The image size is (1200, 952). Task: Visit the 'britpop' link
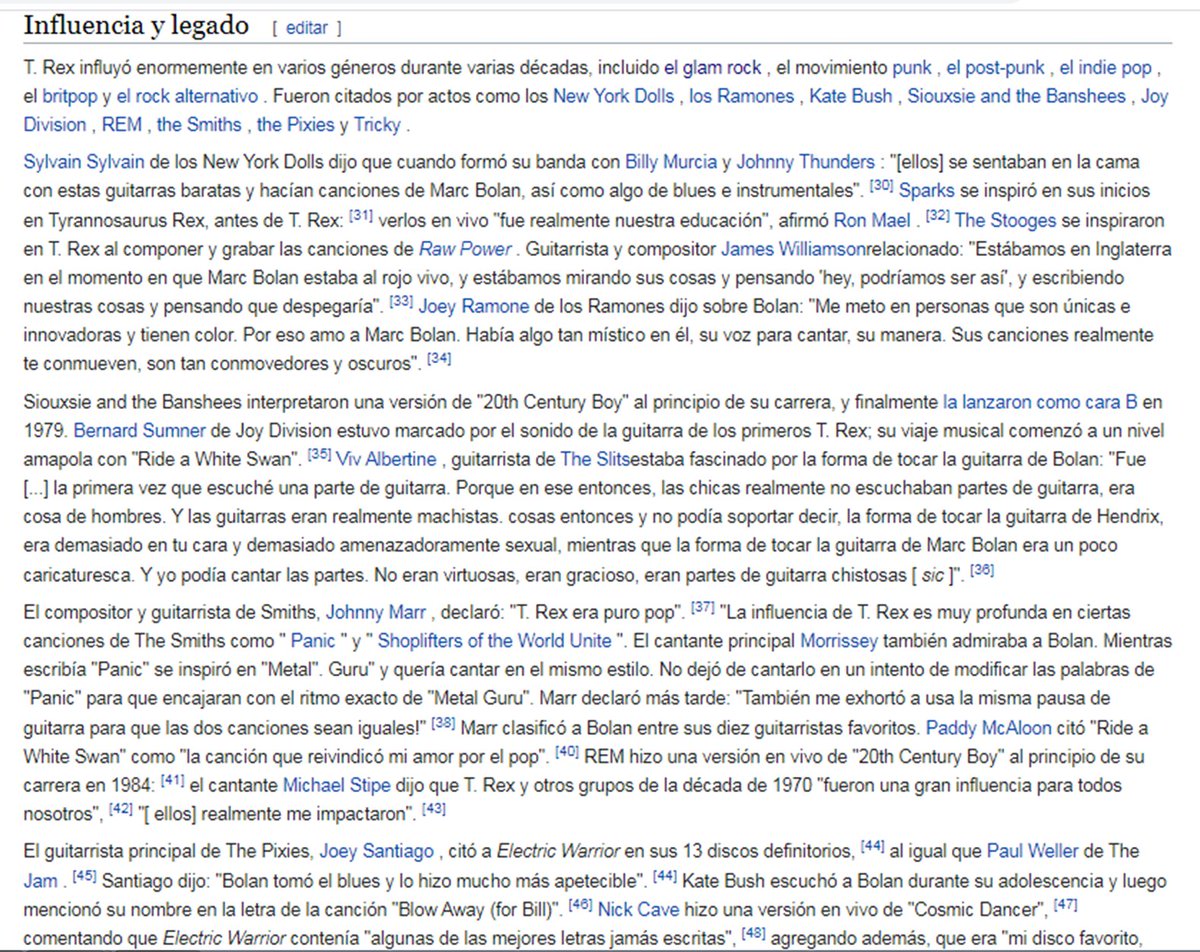pyautogui.click(x=70, y=97)
